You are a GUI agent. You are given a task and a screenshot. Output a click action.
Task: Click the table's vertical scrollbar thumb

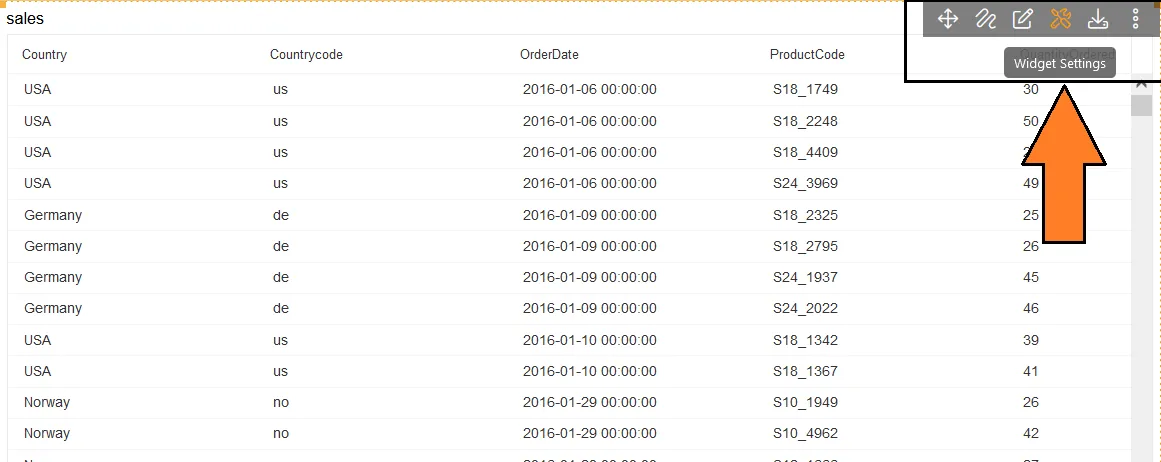[x=1141, y=106]
